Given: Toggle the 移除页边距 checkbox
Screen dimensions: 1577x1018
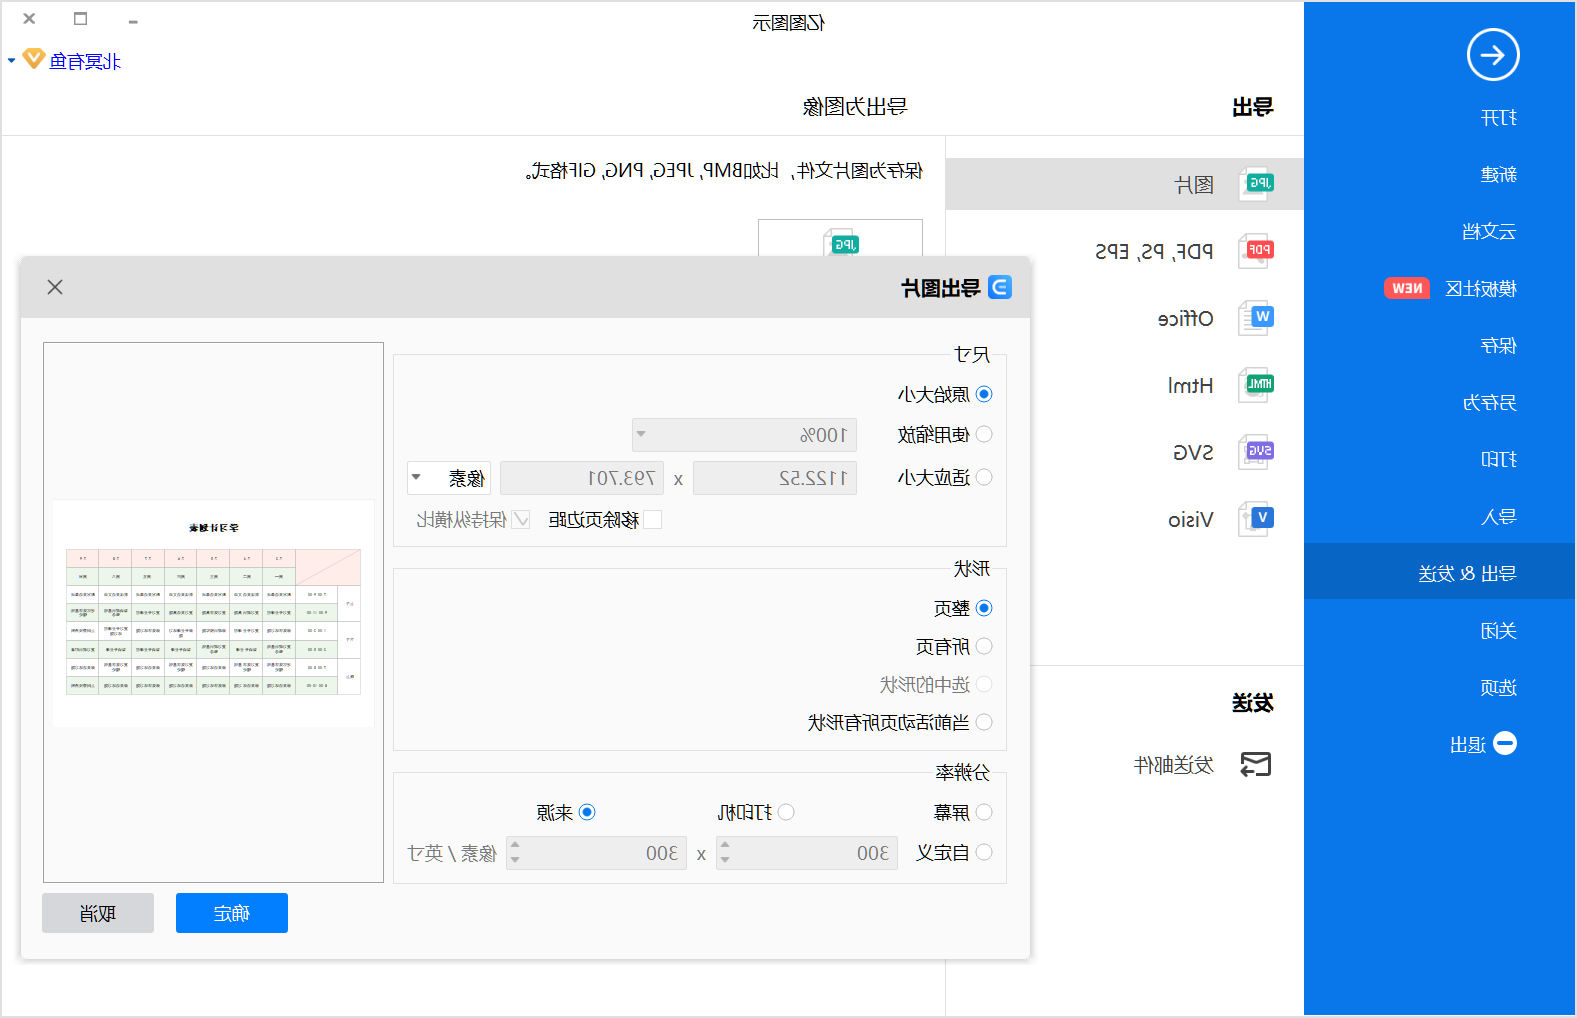Looking at the screenshot, I should (652, 519).
